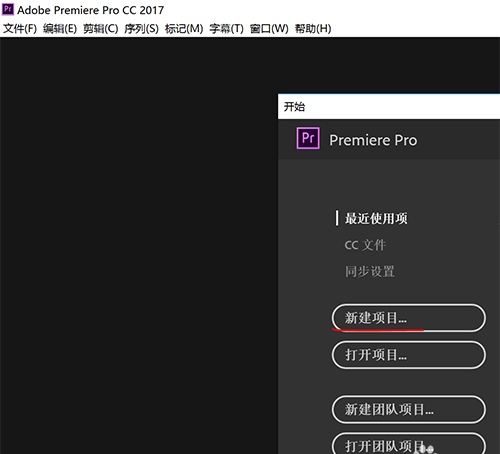This screenshot has width=500, height=454.
Task: Click the 打开团队项目... button
Action: pyautogui.click(x=409, y=443)
